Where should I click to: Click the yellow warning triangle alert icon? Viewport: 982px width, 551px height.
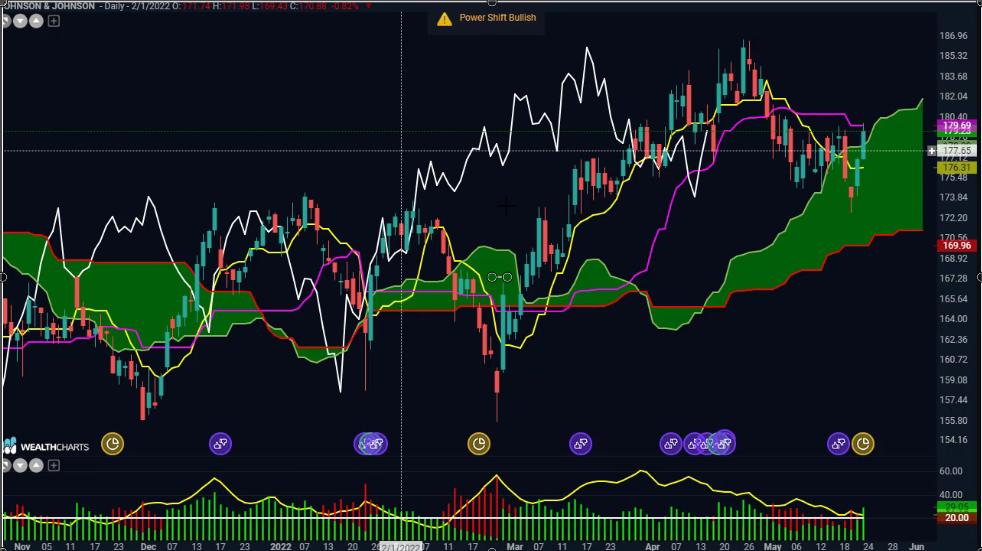click(444, 19)
